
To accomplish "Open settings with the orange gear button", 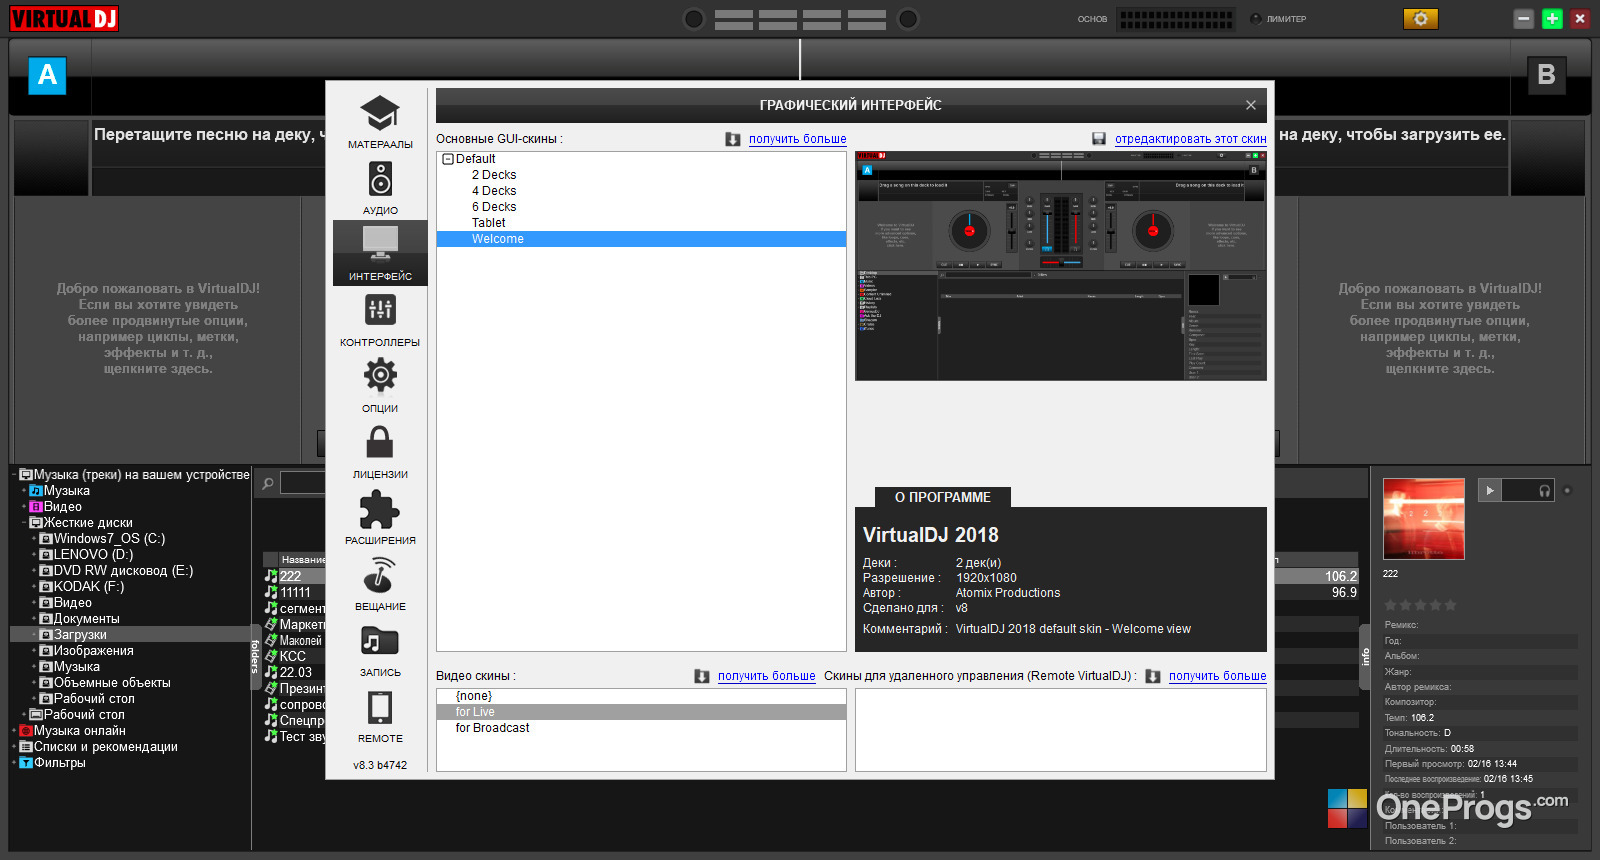I will pos(1420,18).
